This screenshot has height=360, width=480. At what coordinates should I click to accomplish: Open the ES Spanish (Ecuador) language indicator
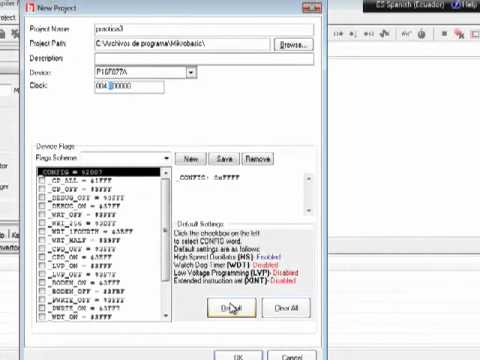click(x=410, y=5)
